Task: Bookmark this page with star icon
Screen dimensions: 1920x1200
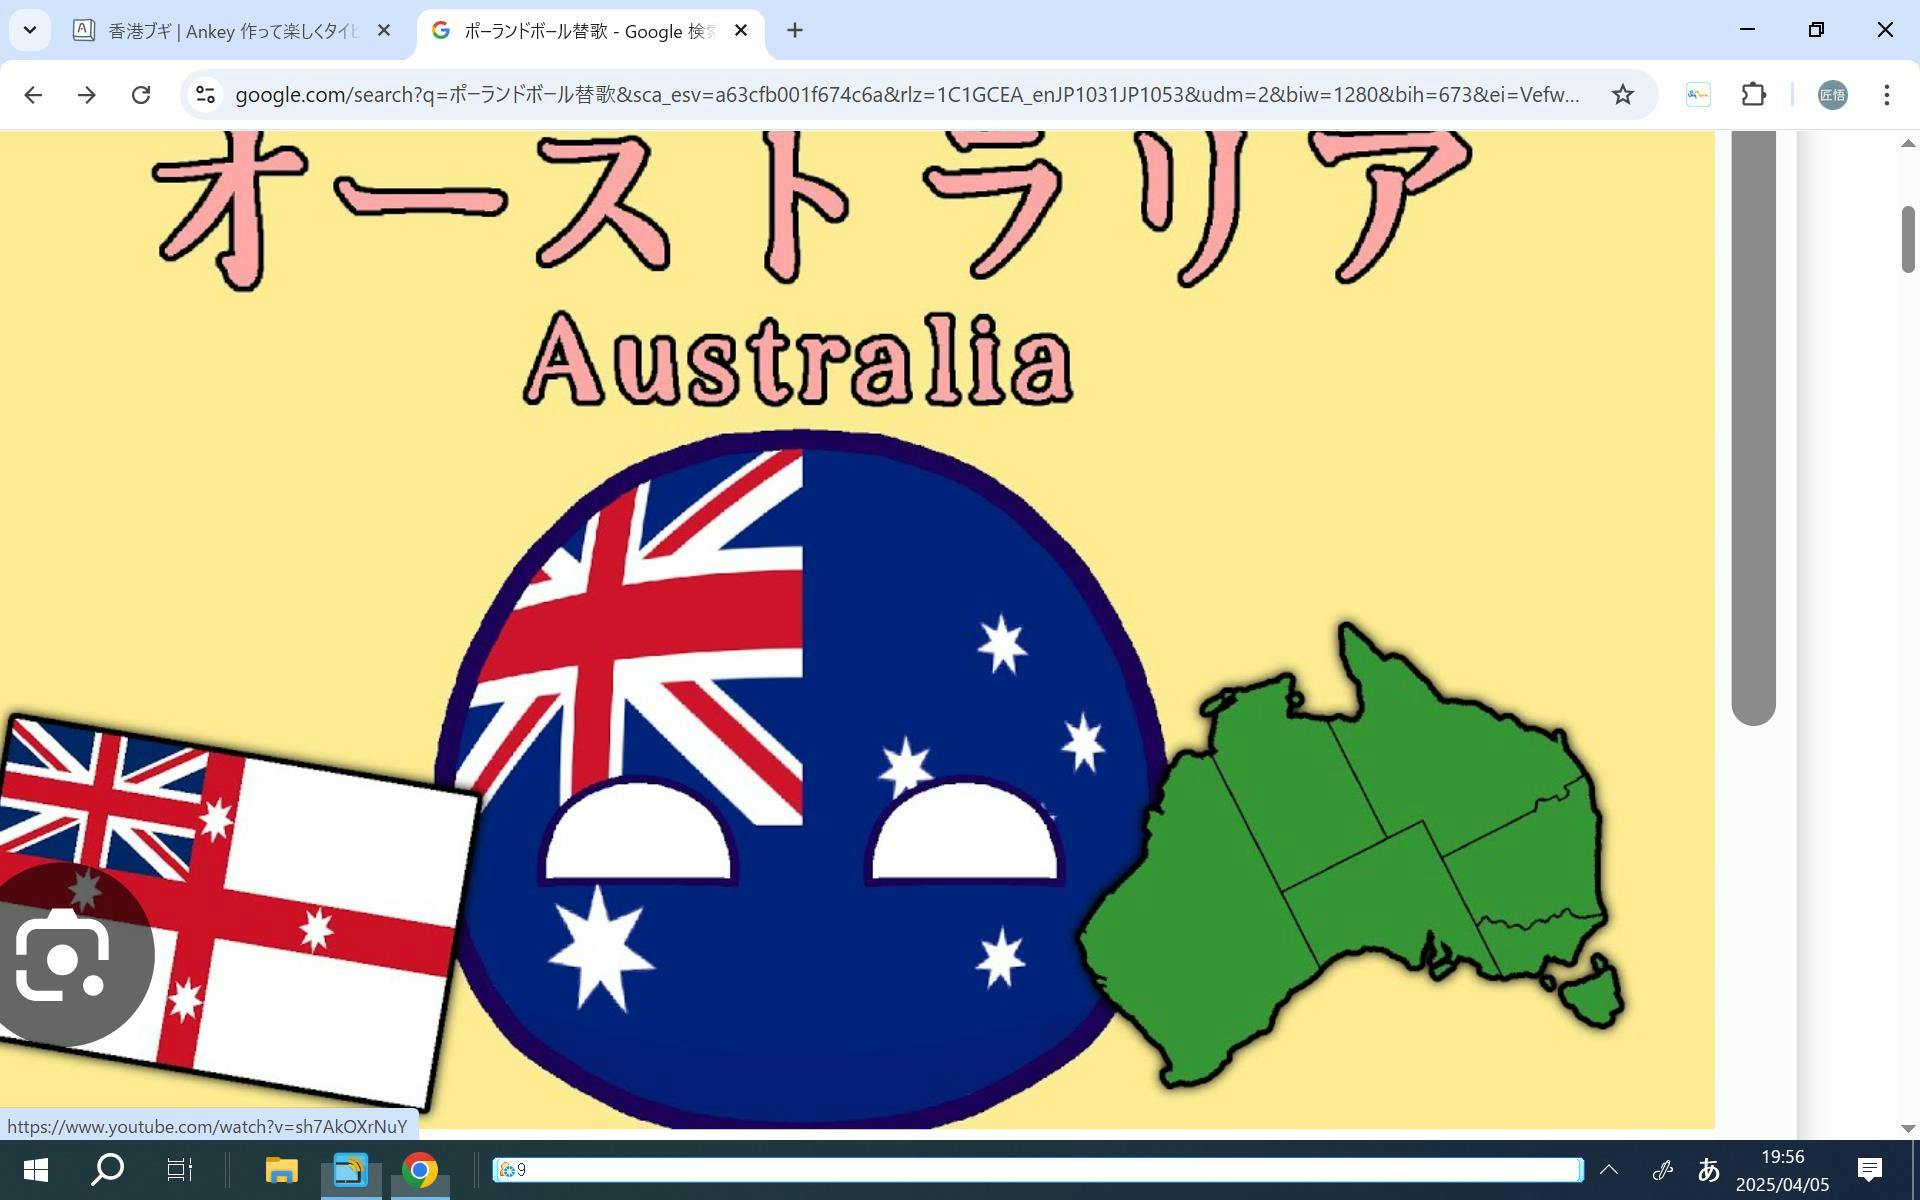Action: coord(1622,95)
